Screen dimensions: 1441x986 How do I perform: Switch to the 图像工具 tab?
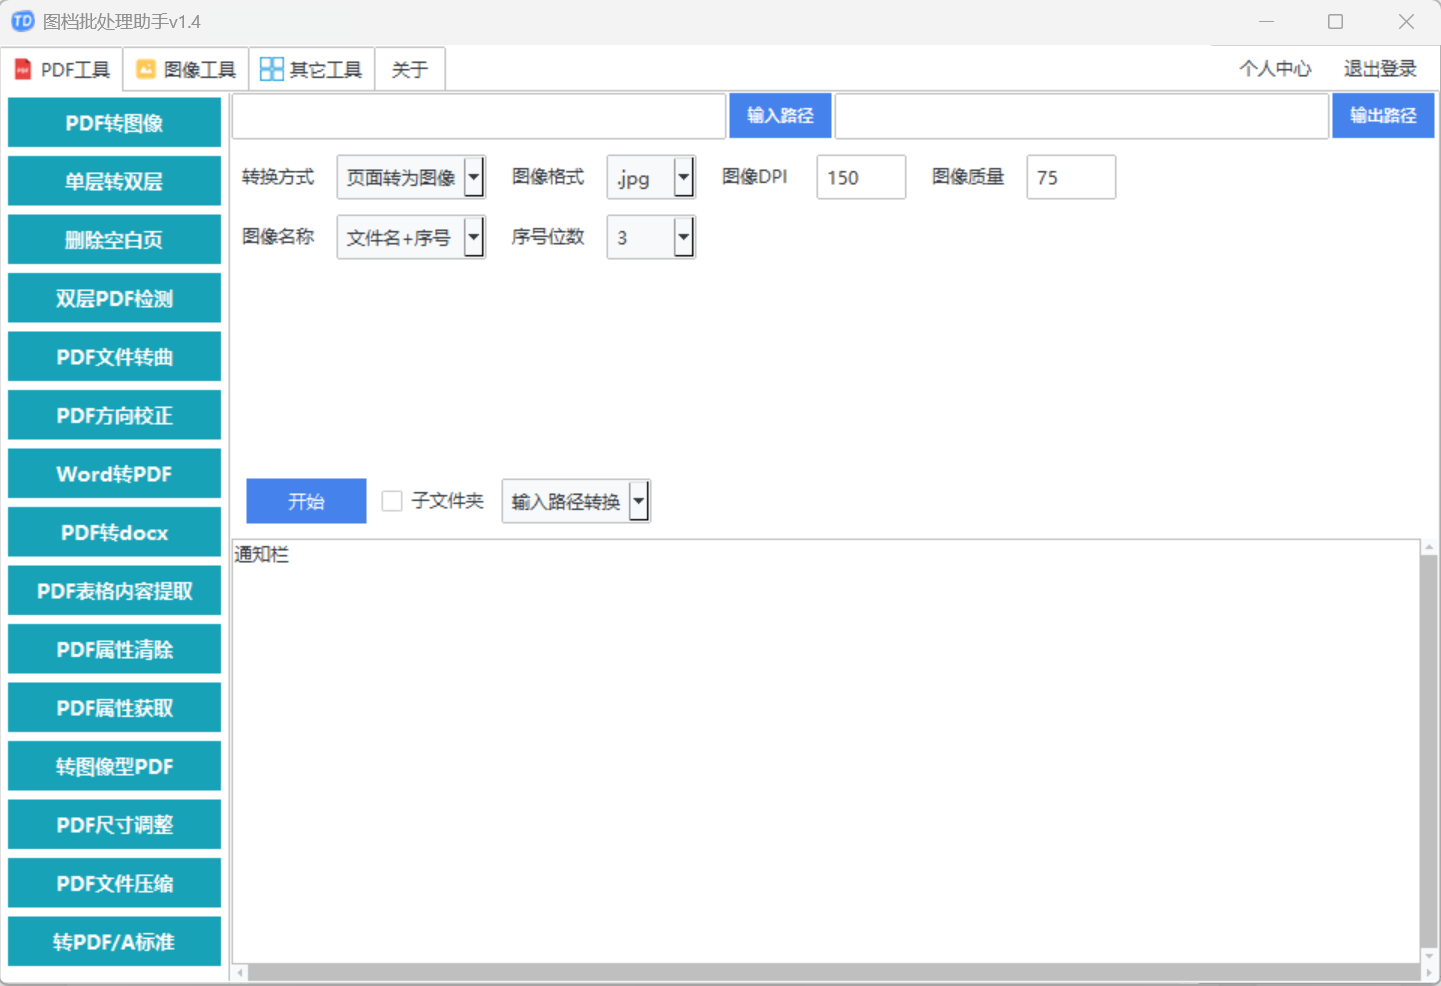pos(186,69)
